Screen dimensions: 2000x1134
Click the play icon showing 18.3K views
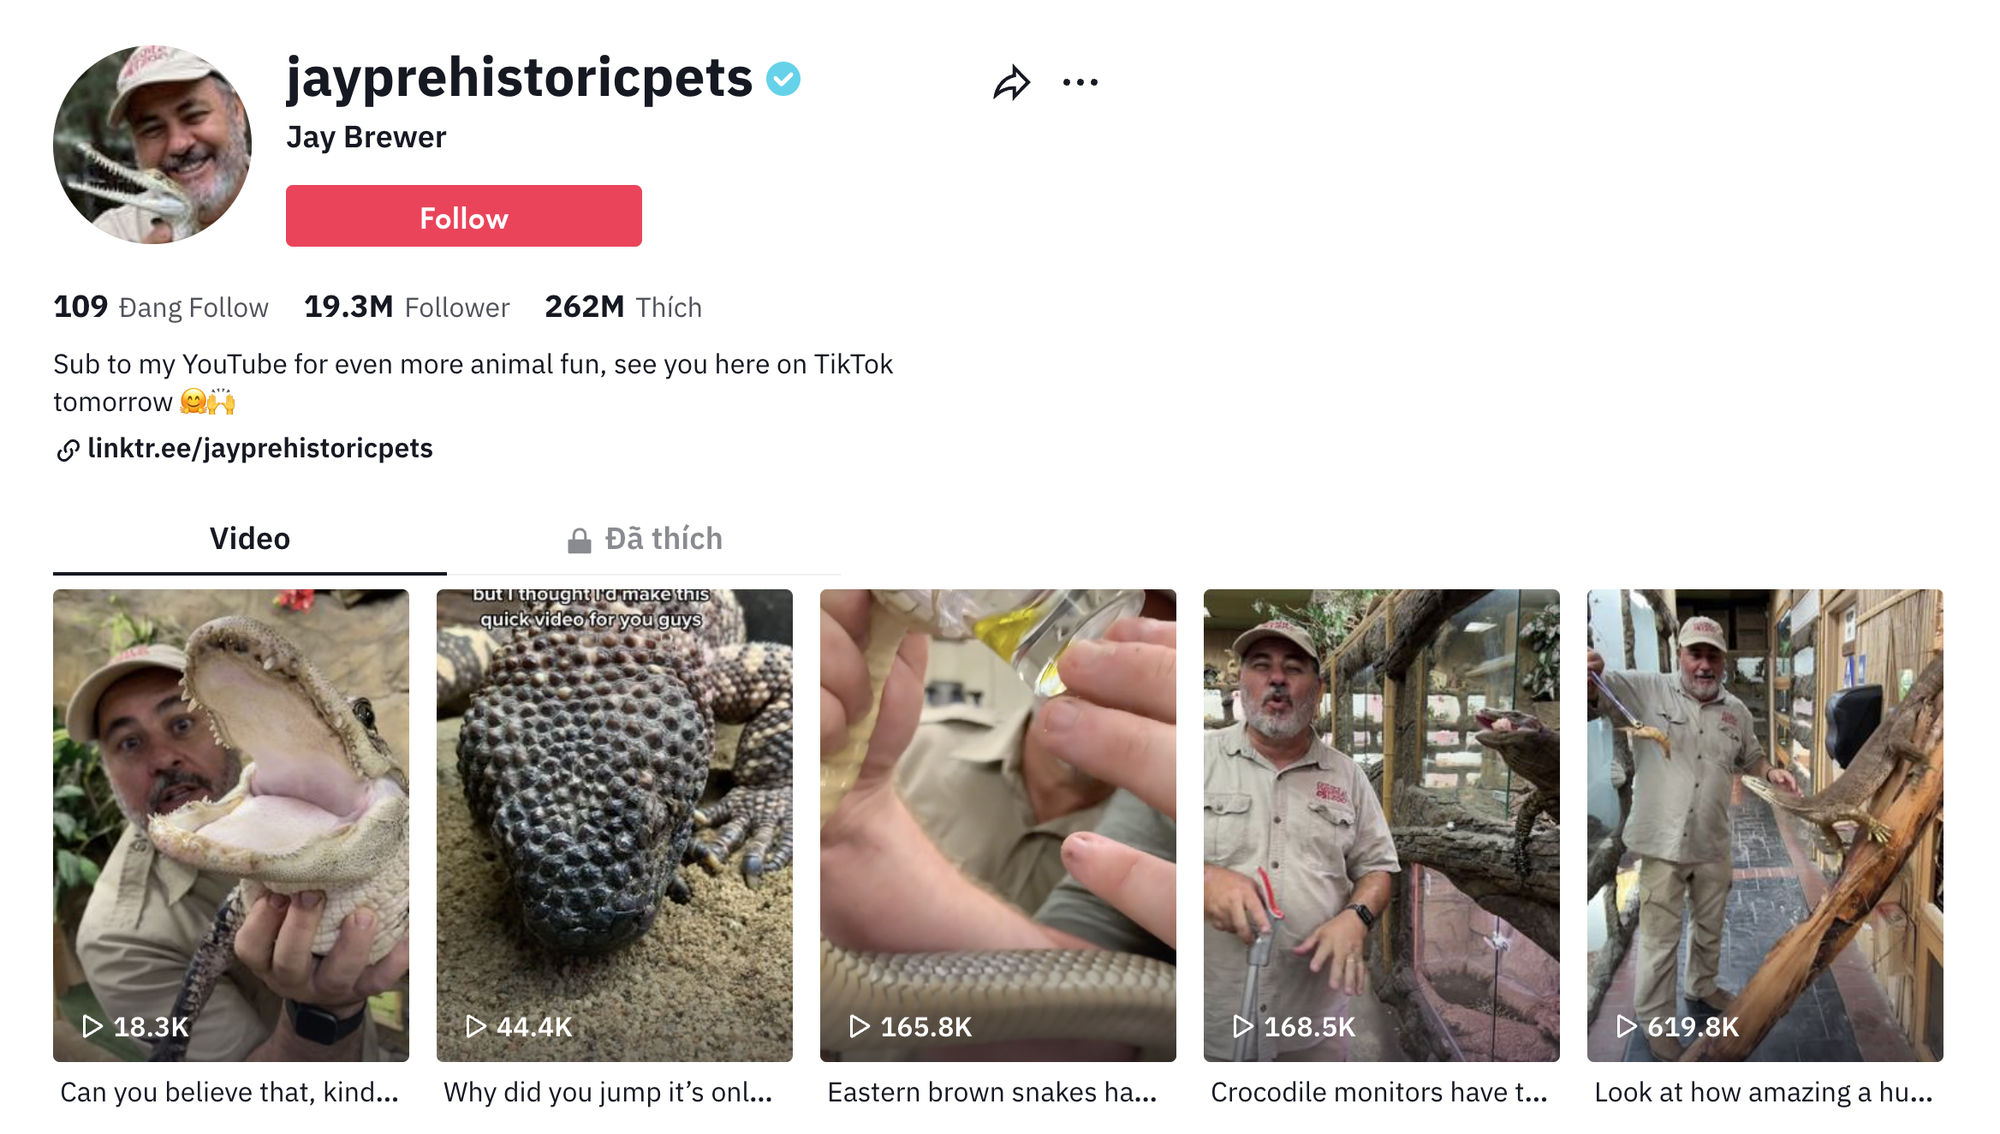(x=92, y=1026)
